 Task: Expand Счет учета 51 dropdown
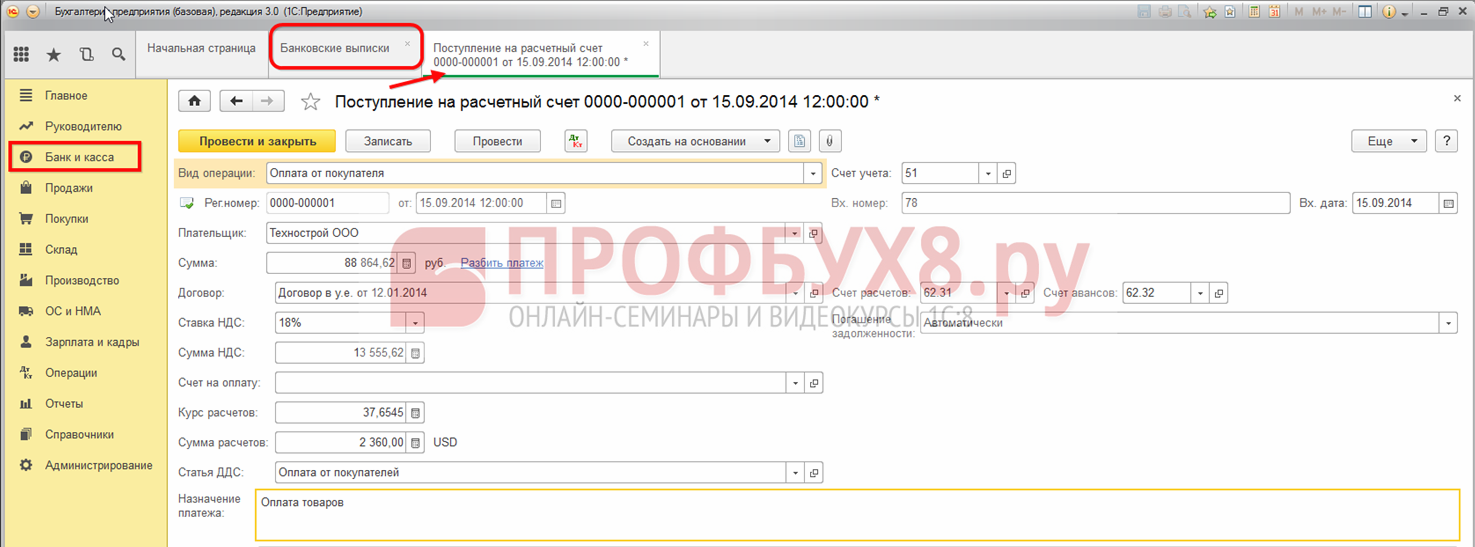click(x=988, y=173)
